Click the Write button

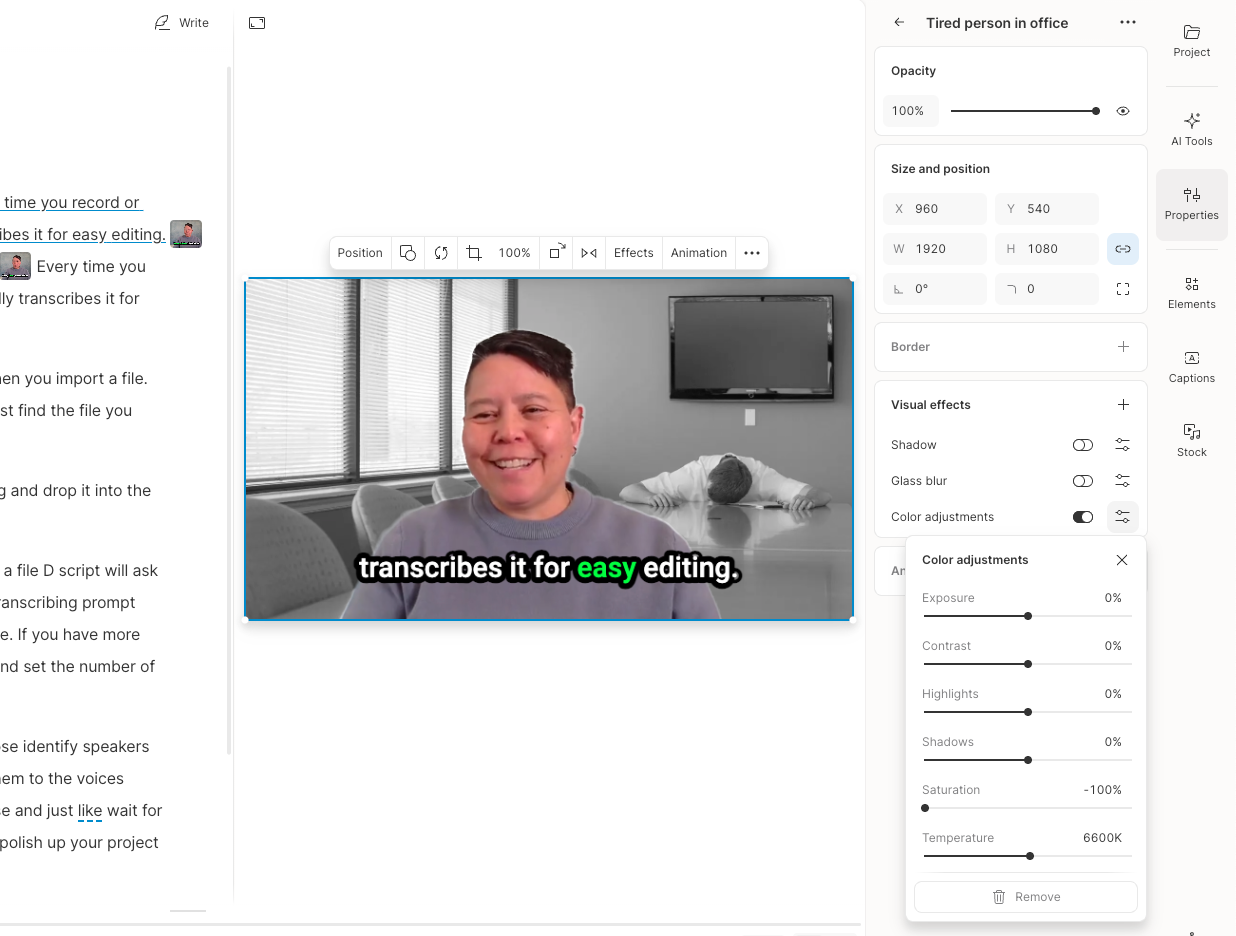click(182, 22)
